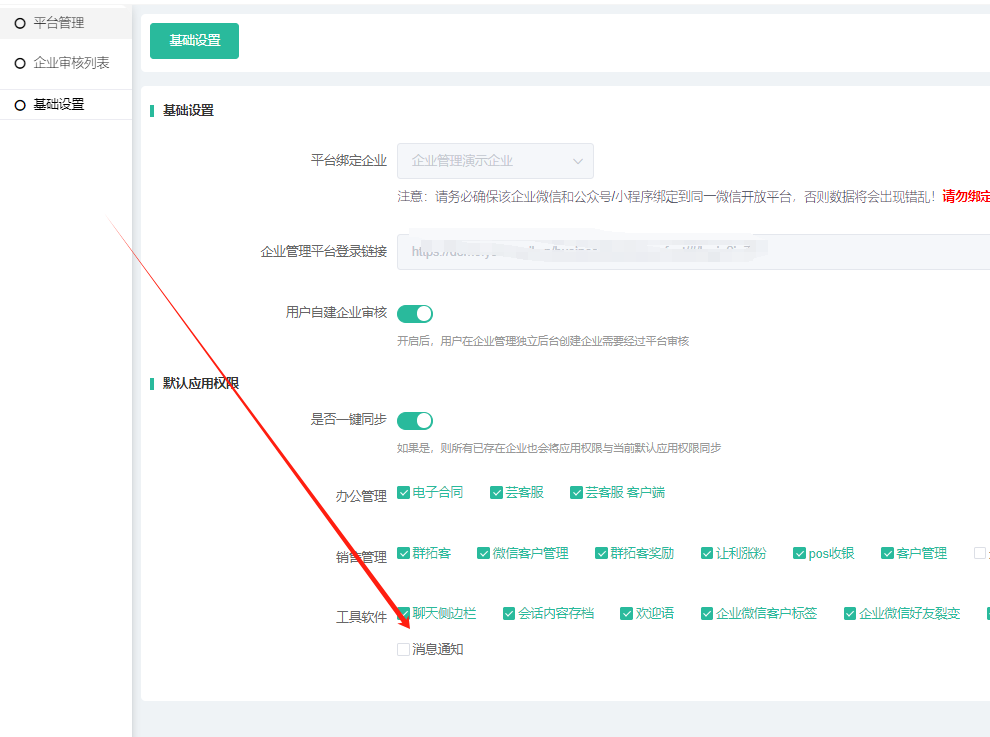990x737 pixels.
Task: Uncheck the 电子合同 checkbox
Action: coord(404,492)
